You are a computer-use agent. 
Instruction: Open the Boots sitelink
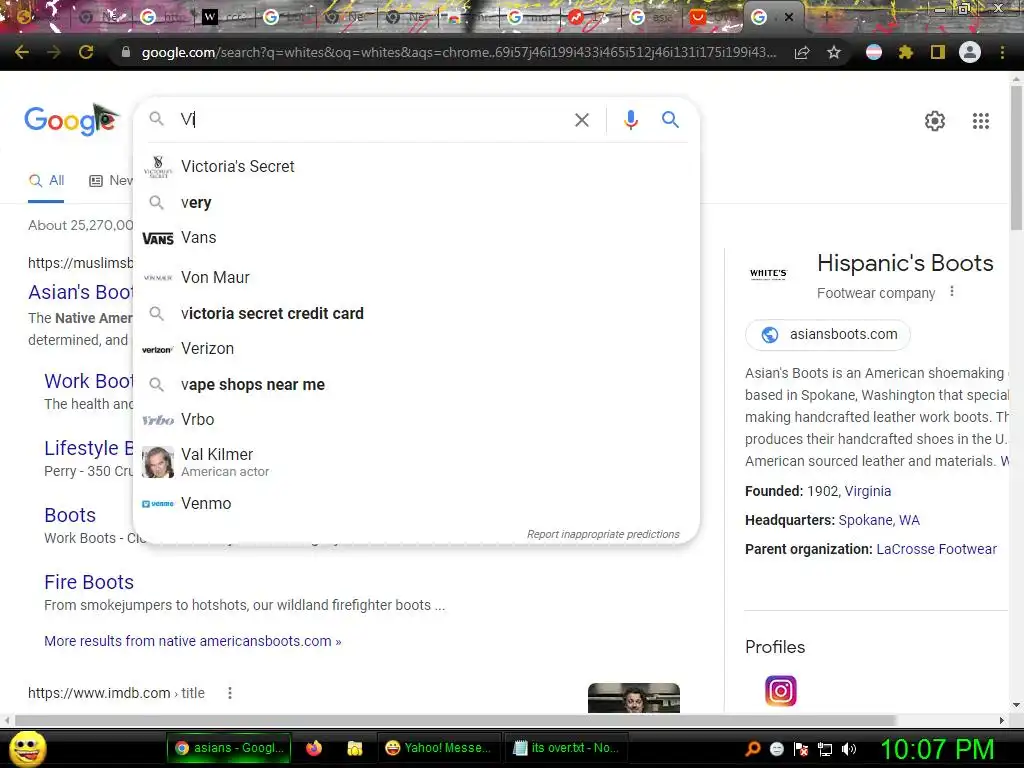click(70, 515)
